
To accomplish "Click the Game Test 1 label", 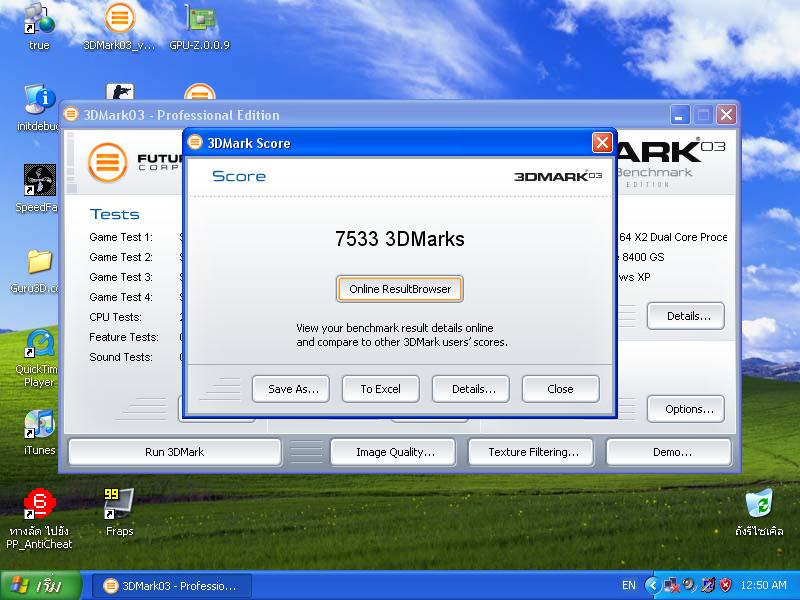I will tap(121, 237).
